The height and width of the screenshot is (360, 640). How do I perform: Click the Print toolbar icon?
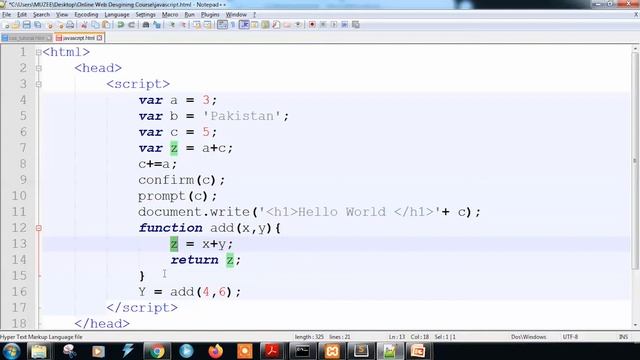[70, 25]
